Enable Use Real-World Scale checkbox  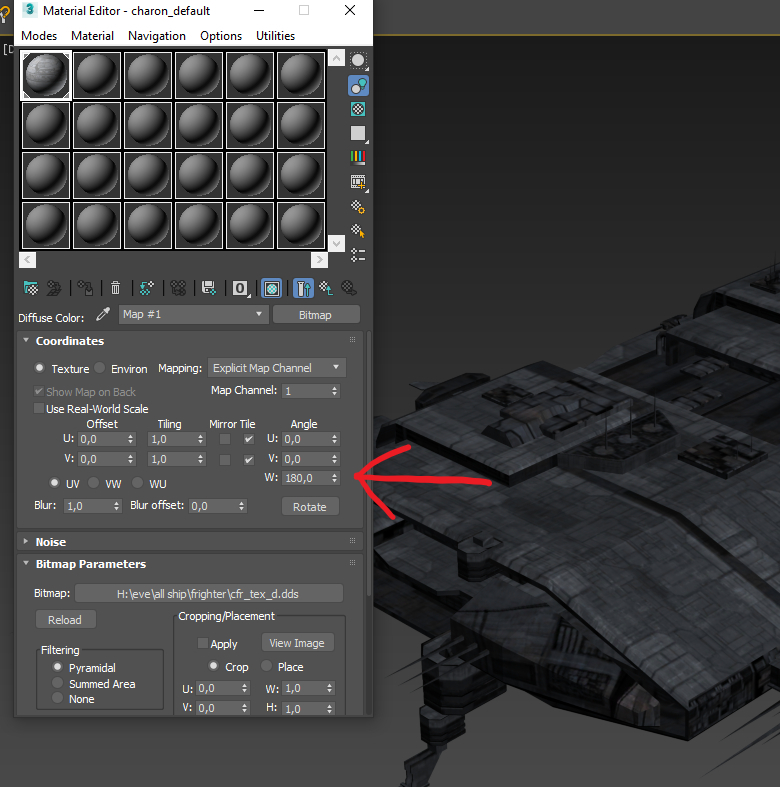[x=39, y=409]
